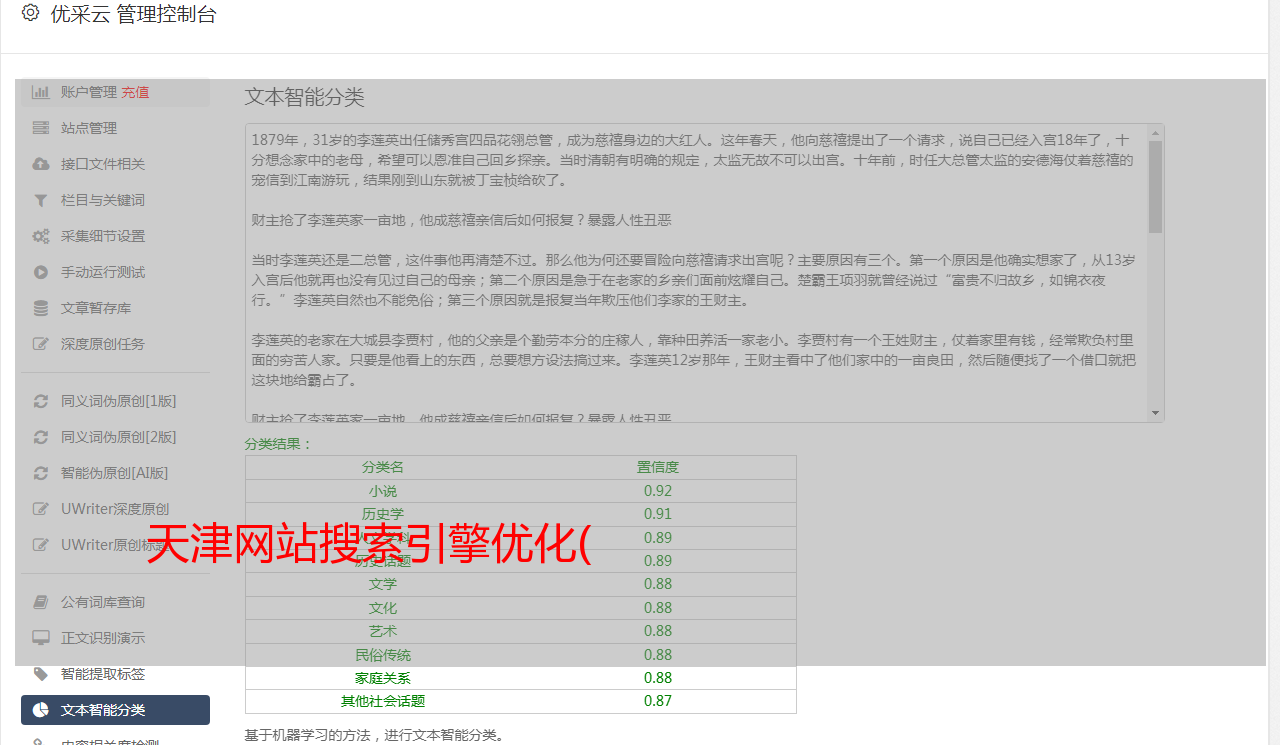The height and width of the screenshot is (745, 1280).
Task: Click the 0.91 confidence value
Action: click(658, 514)
